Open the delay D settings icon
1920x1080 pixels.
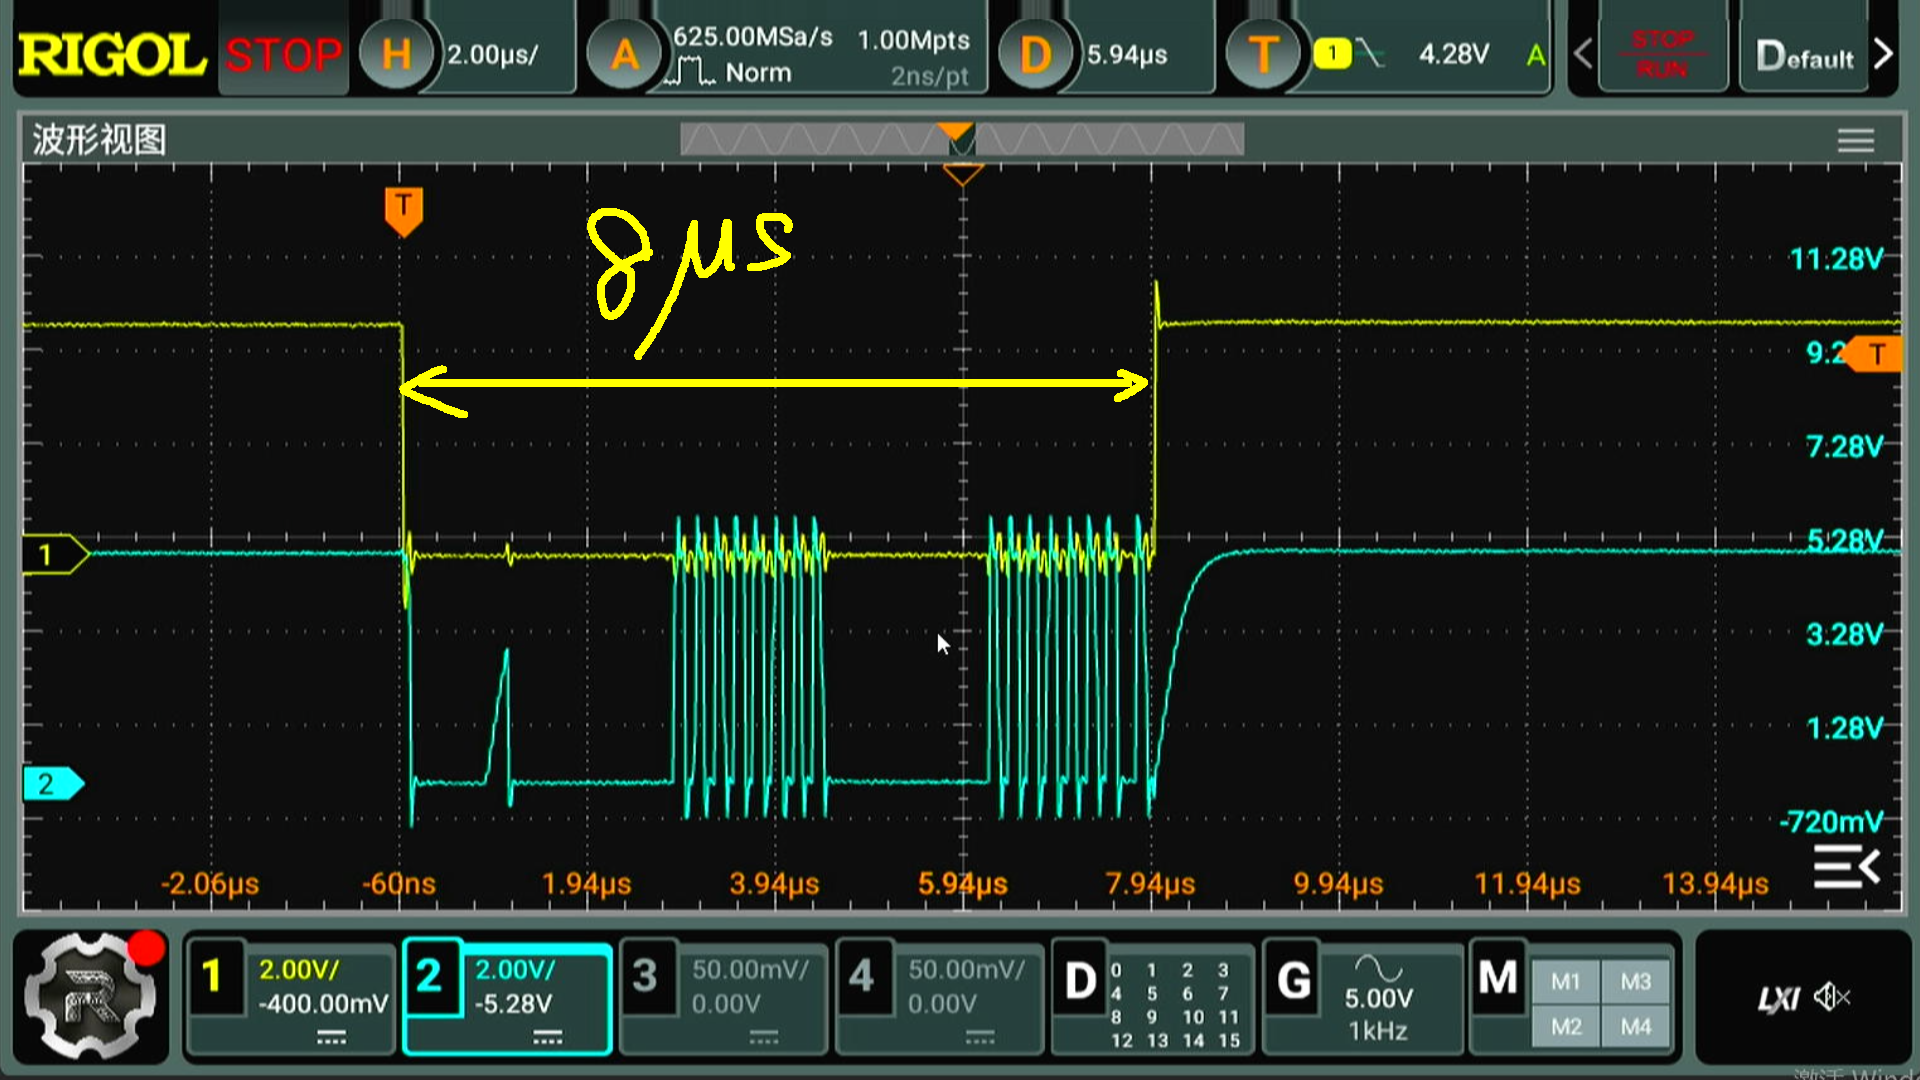pos(1035,54)
